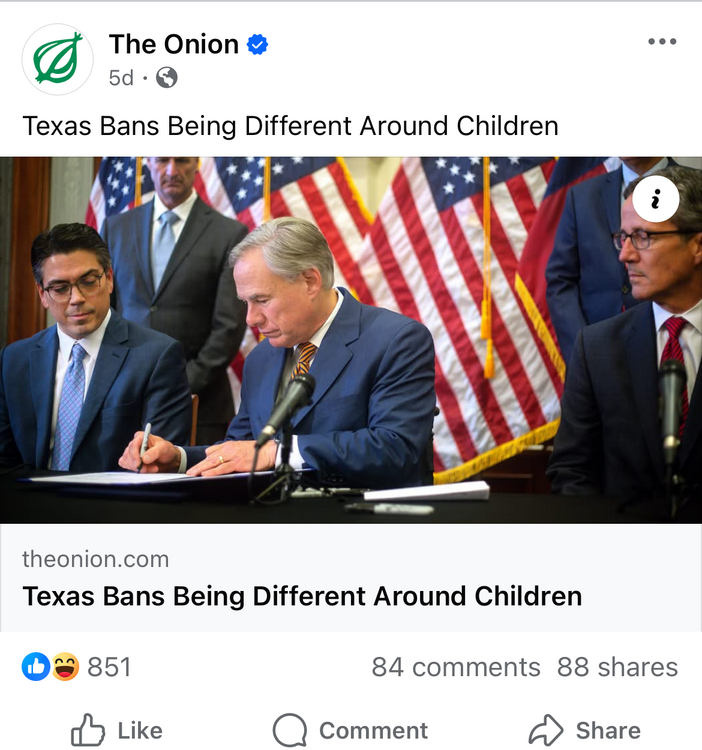The height and width of the screenshot is (750, 702).
Task: Open The Onion page name link
Action: 174,45
